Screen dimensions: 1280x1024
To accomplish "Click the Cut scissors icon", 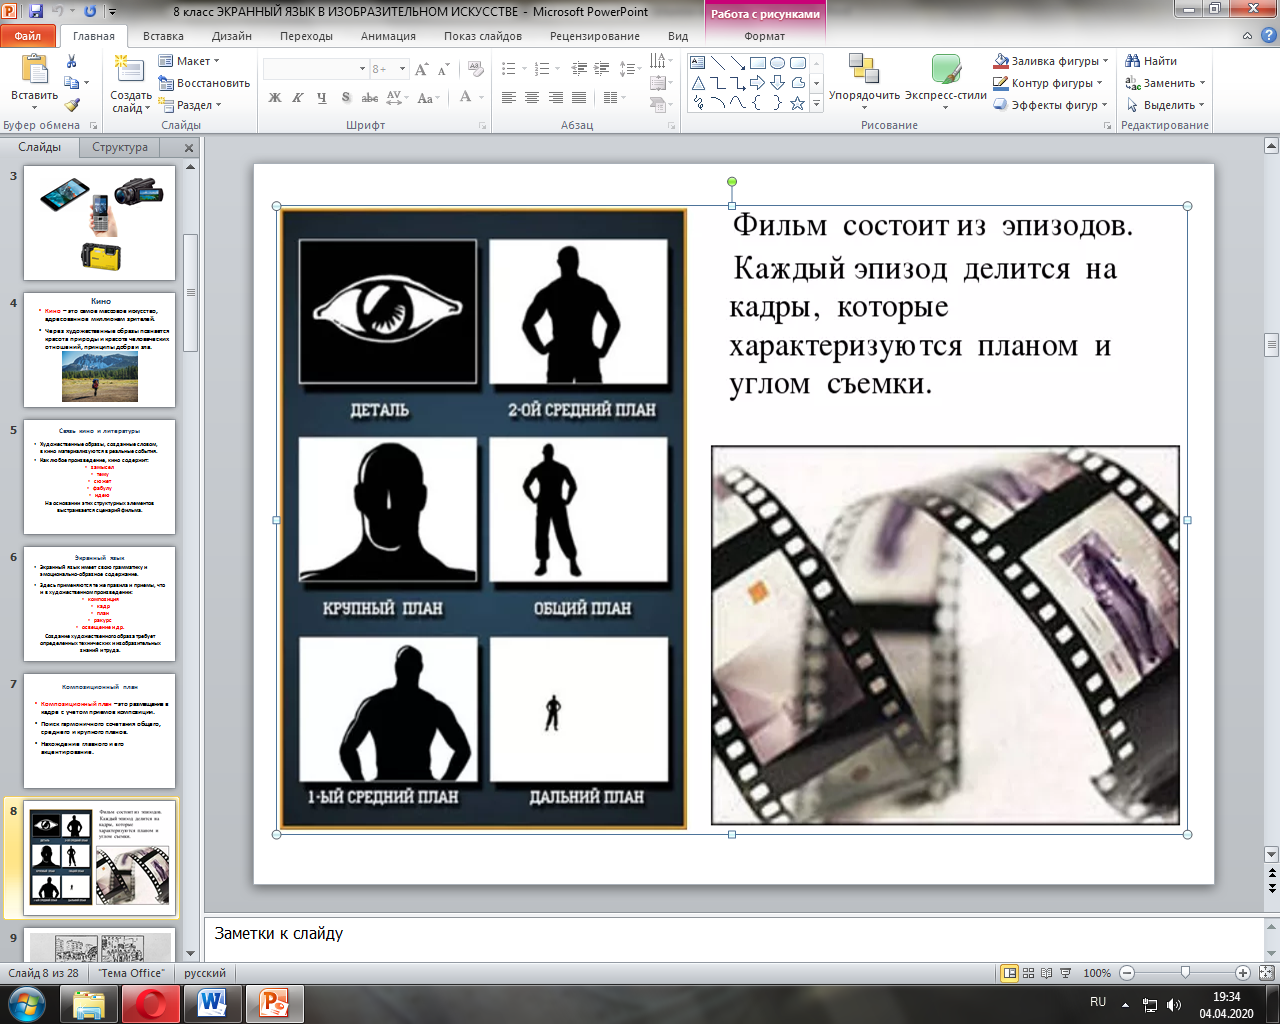I will 71,62.
